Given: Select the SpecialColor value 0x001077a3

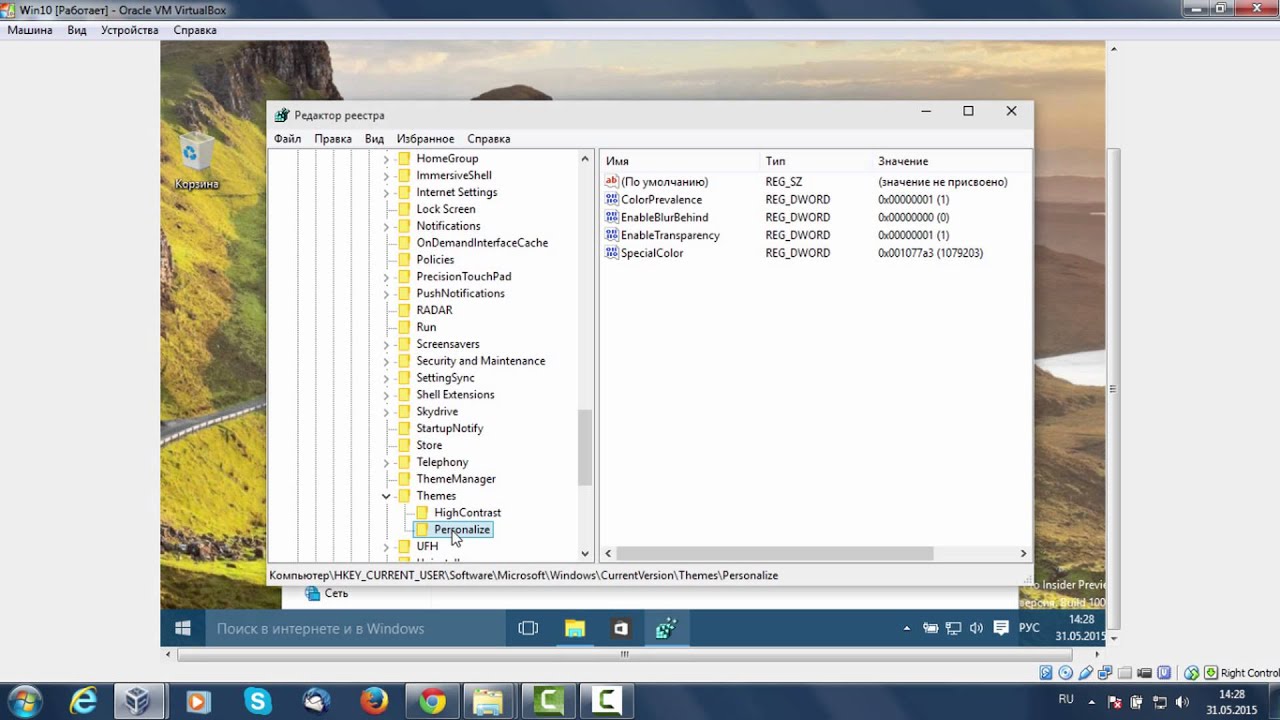Looking at the screenshot, I should pyautogui.click(x=930, y=254).
